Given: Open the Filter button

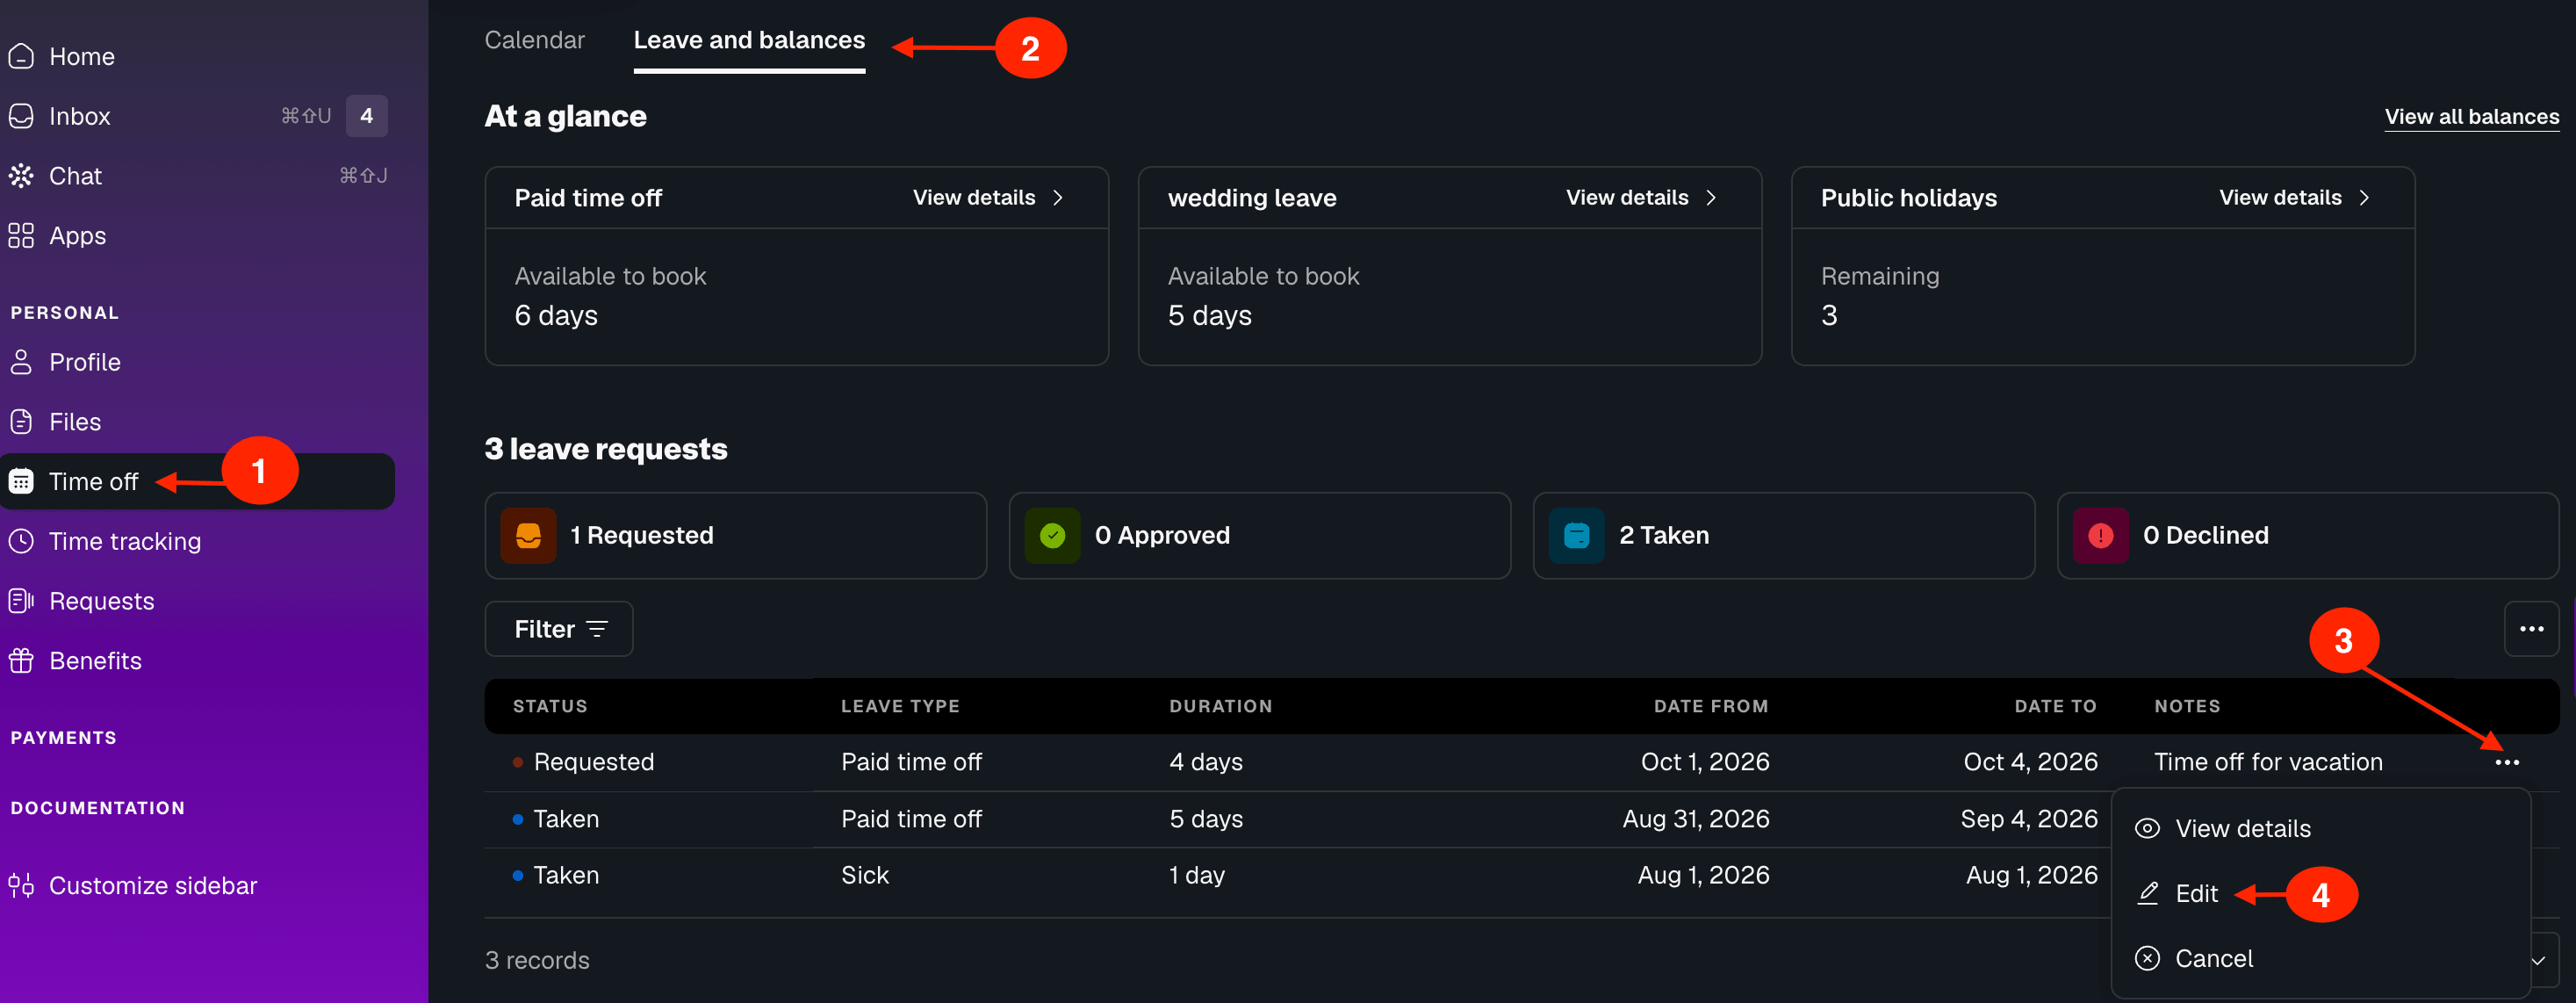Looking at the screenshot, I should pos(559,629).
